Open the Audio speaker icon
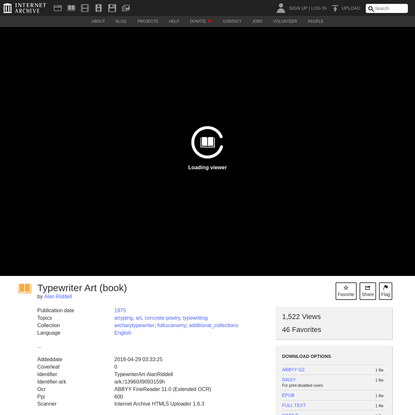Viewport: 415px width, 415px height. (98, 8)
